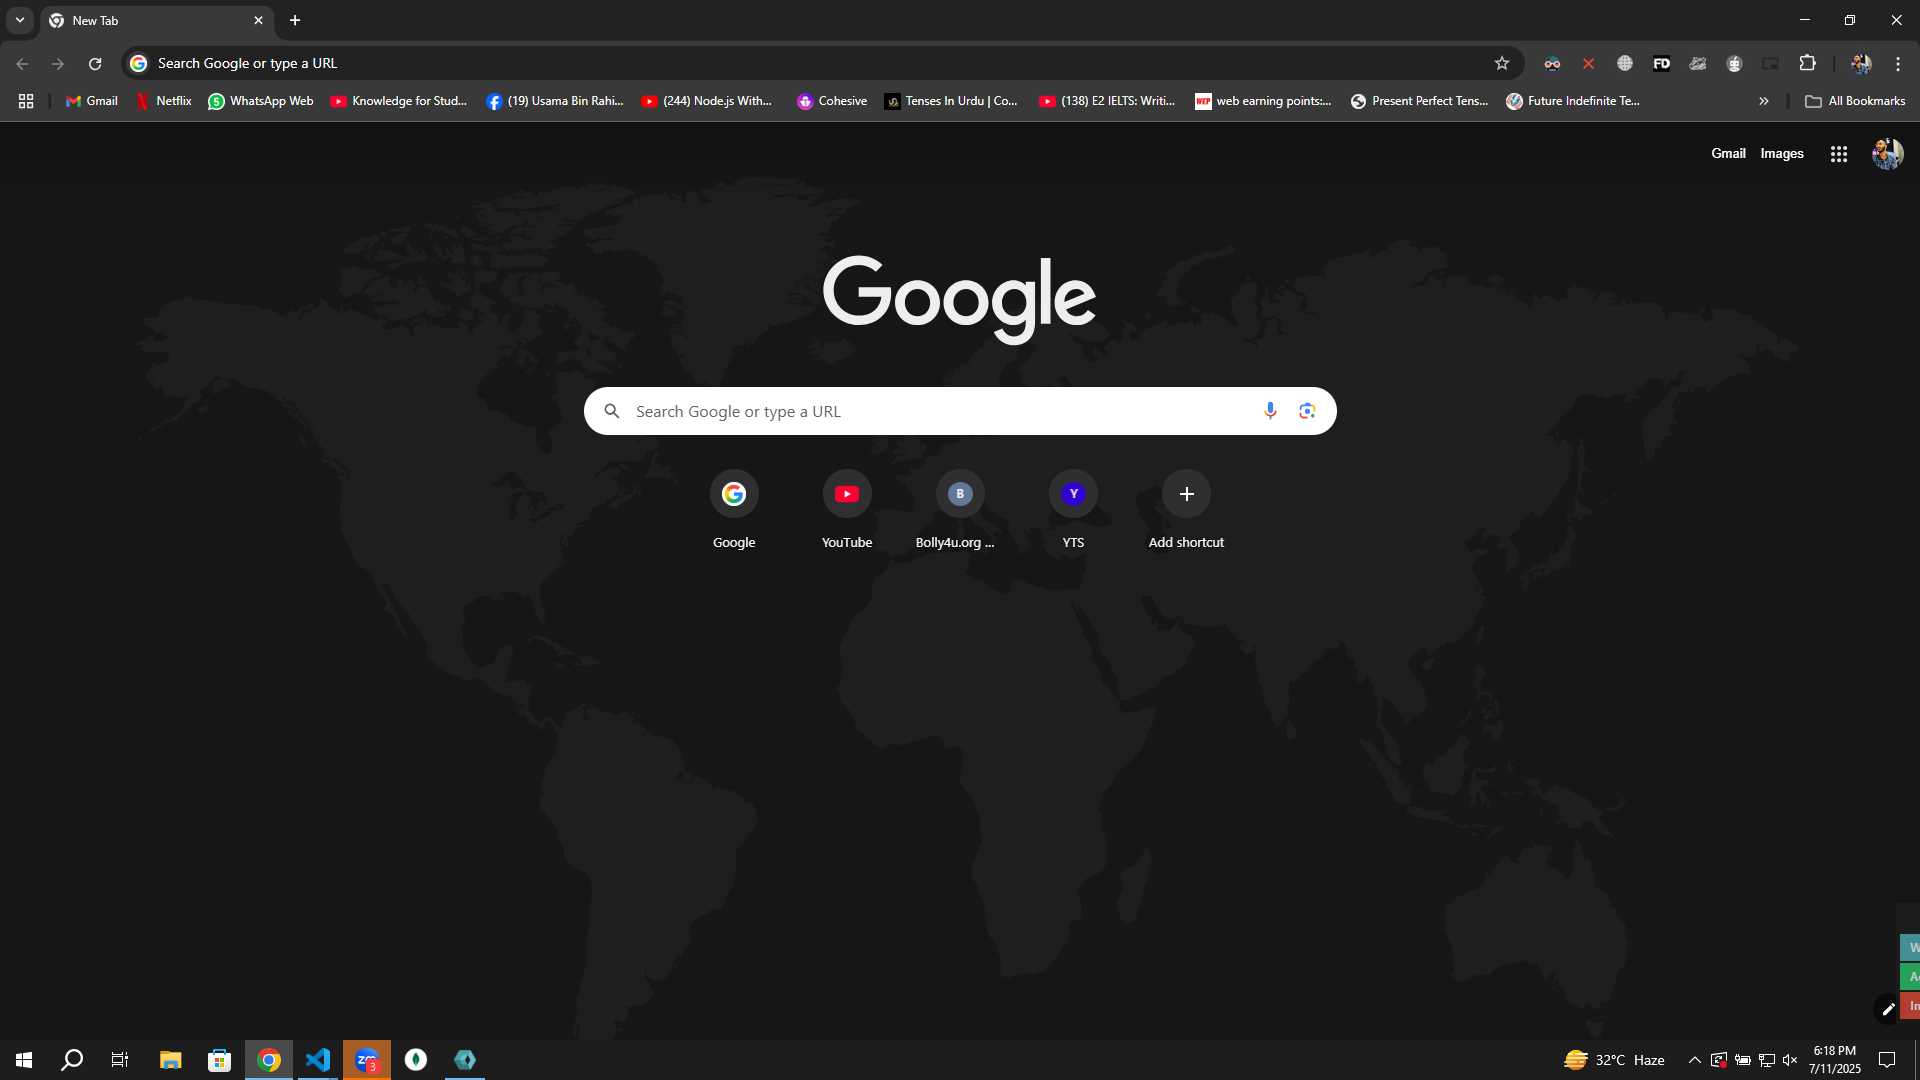Open the Usama Bin Rahi... Facebook bookmark
Screen dimensions: 1920x1080
tap(555, 101)
